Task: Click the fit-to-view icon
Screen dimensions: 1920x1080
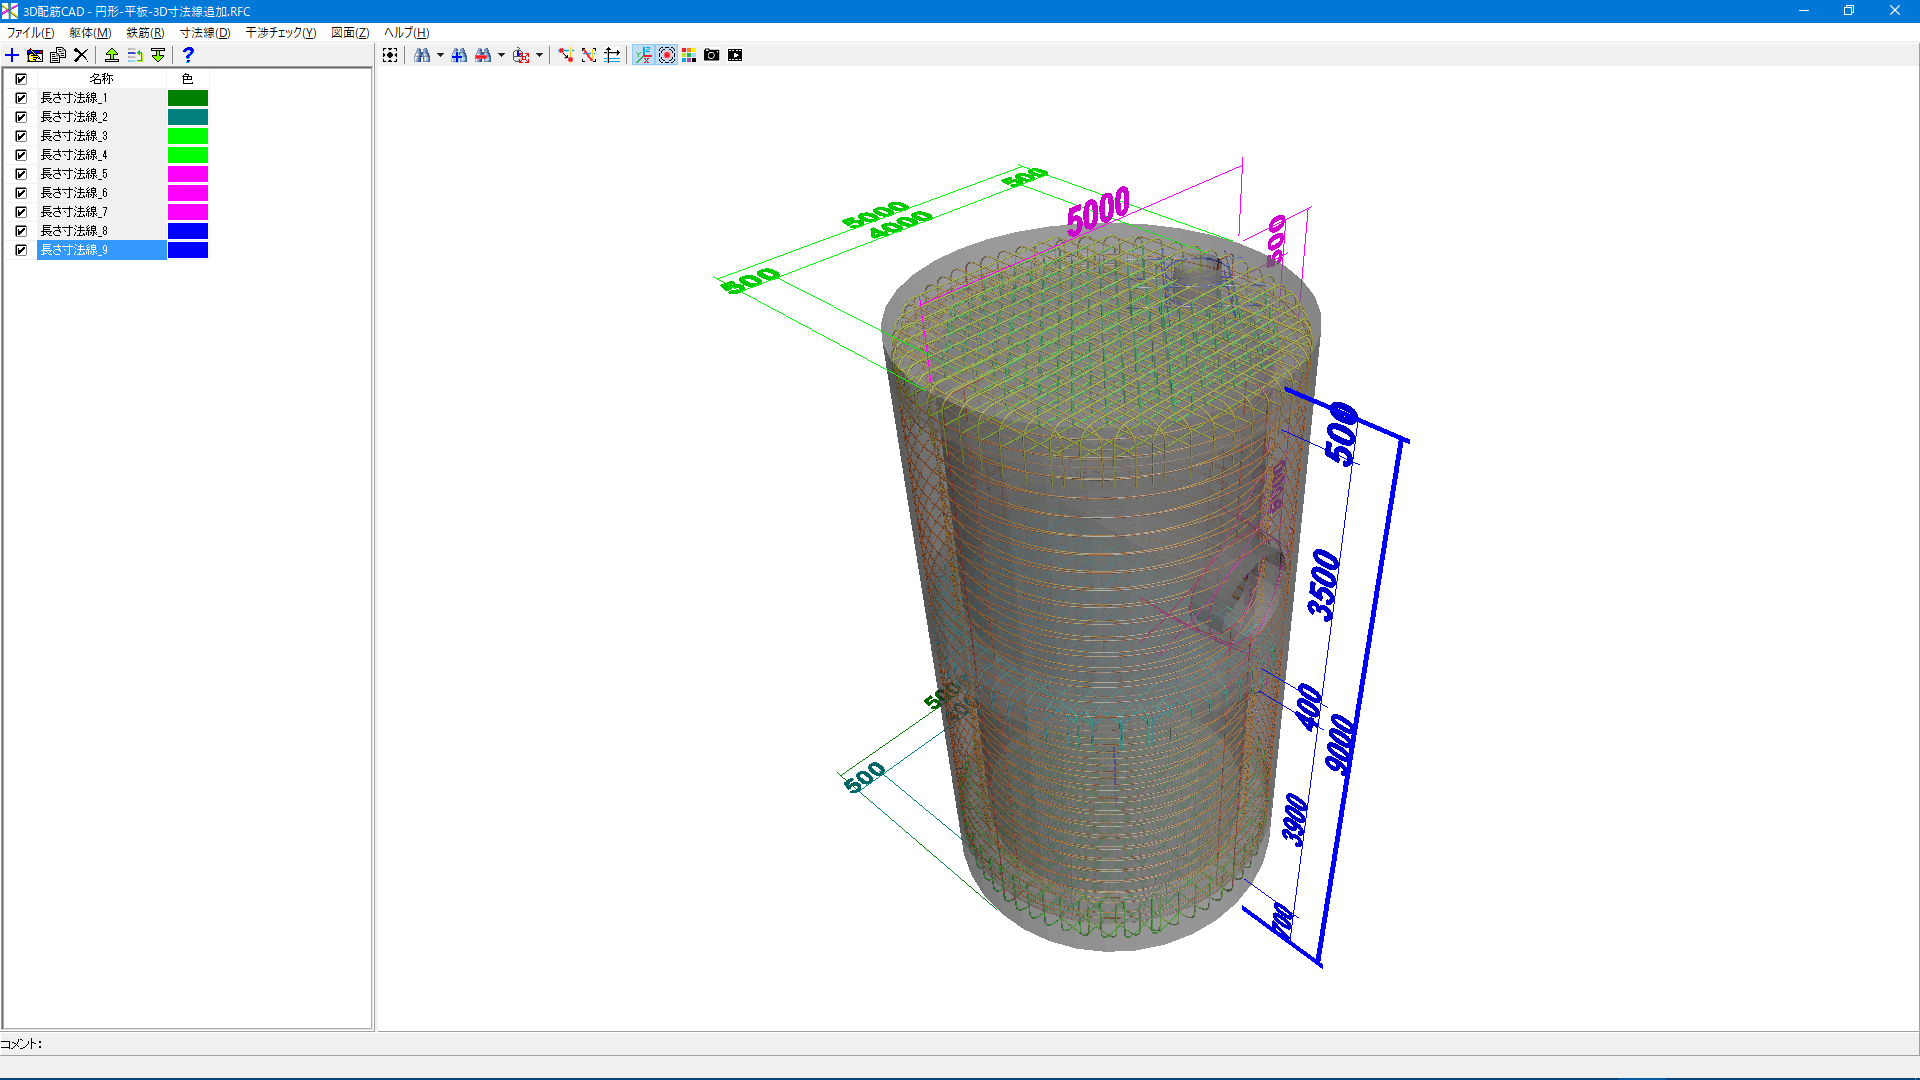Action: [390, 55]
